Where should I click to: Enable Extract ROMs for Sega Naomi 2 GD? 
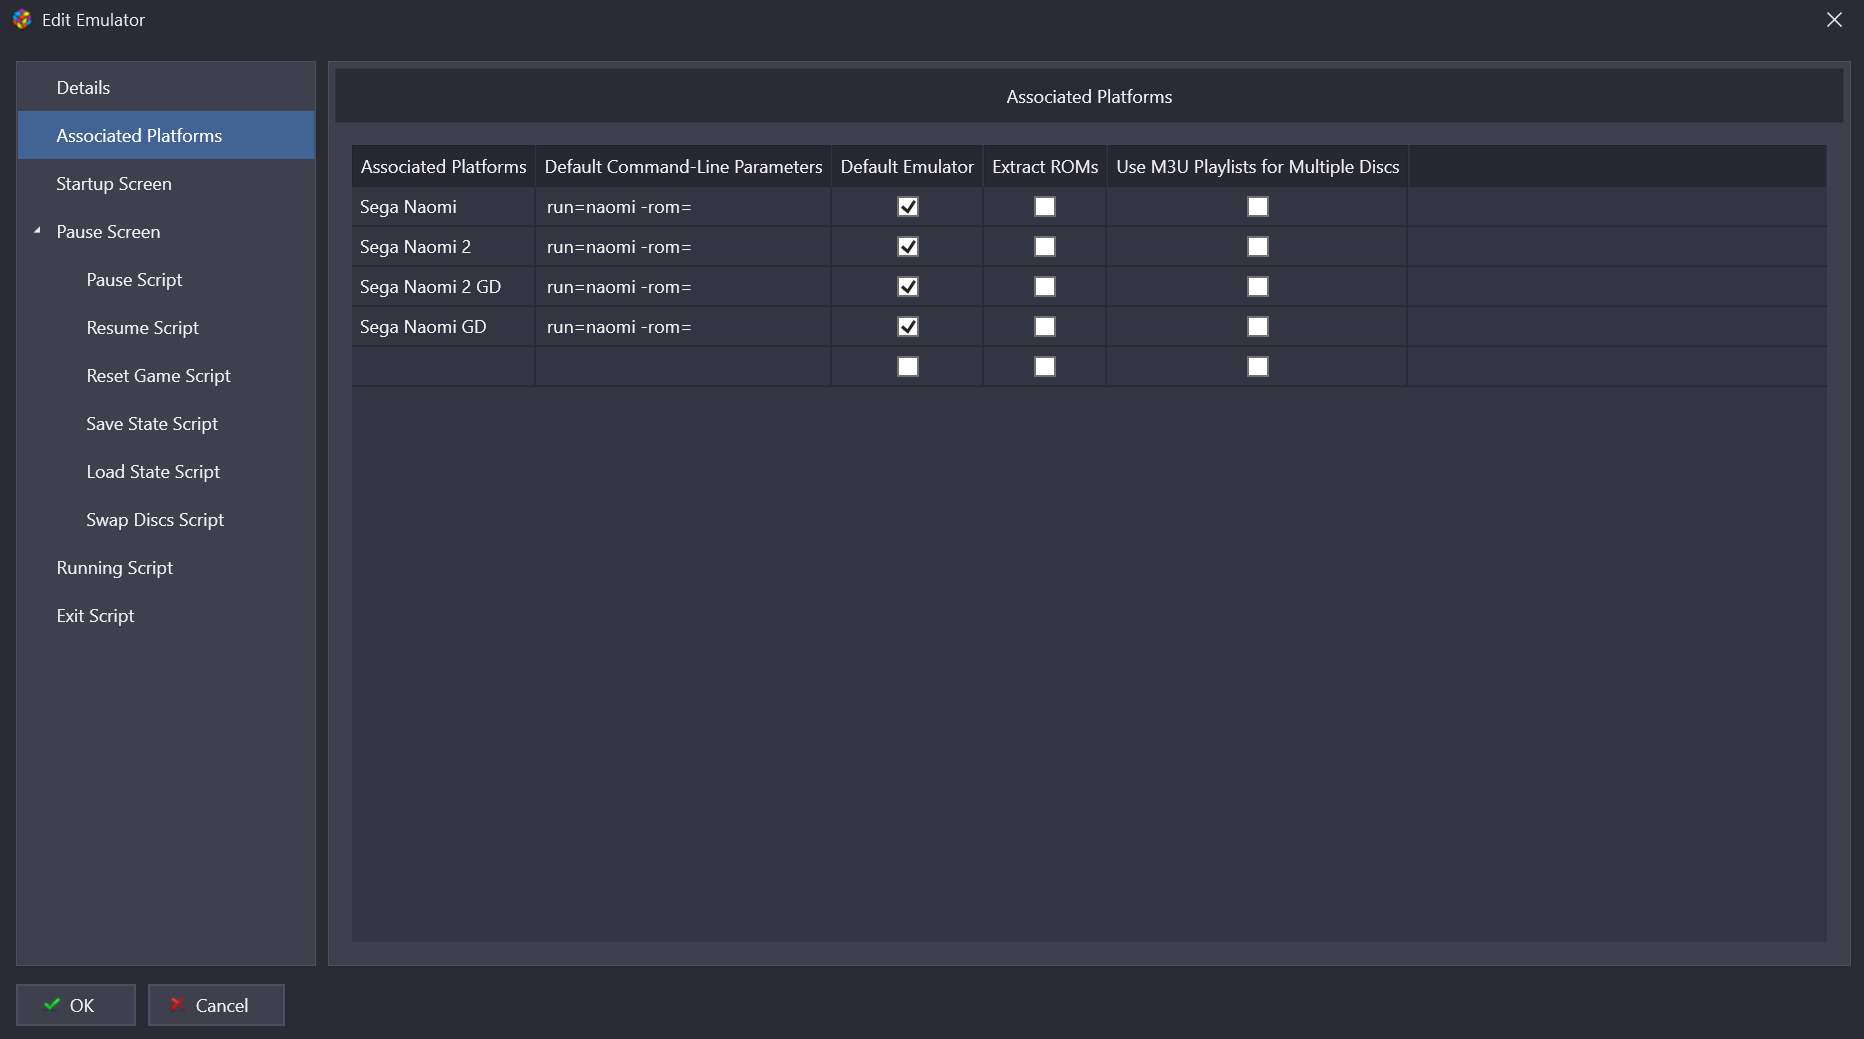1045,286
